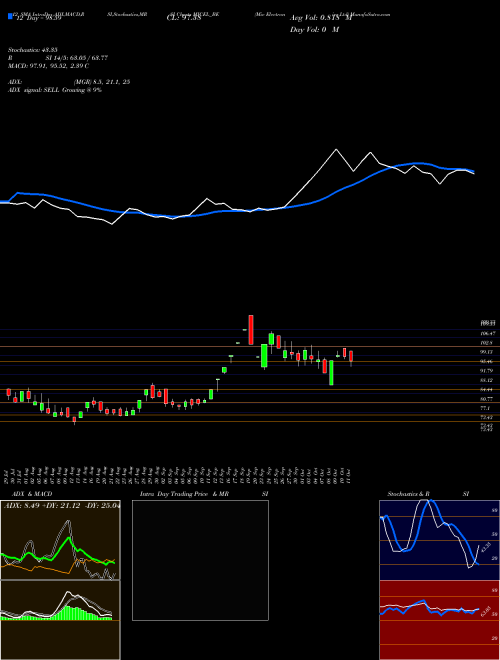Click the highest peak of the white price line
Screen dimensions: 500x660
click(x=336, y=149)
